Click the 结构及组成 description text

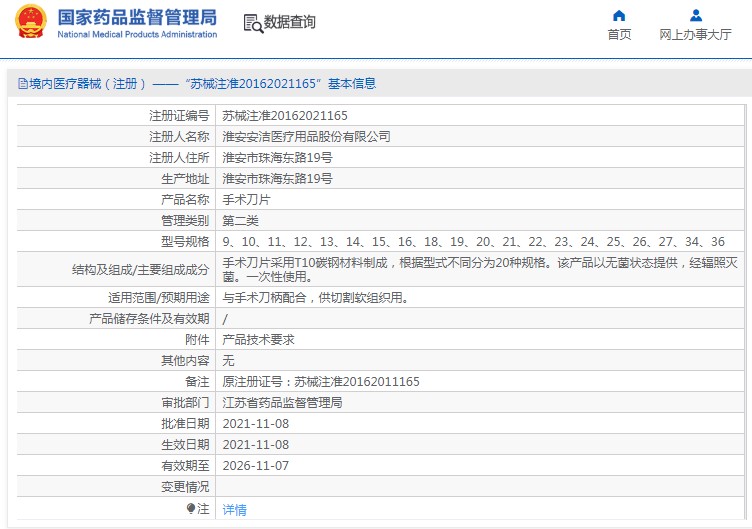(480, 270)
